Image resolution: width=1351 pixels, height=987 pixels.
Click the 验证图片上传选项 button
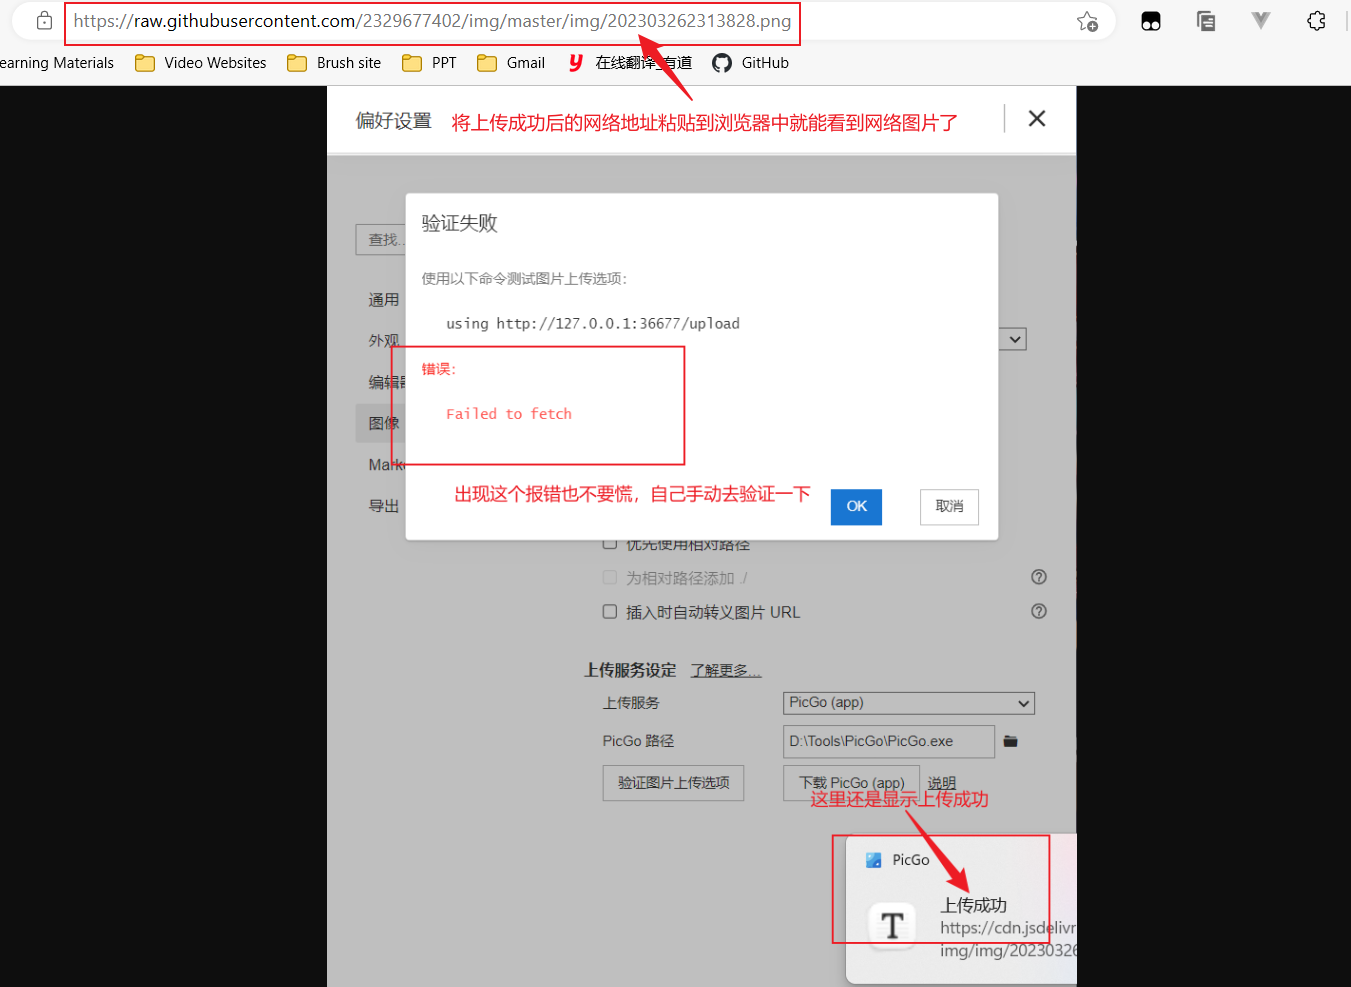[673, 783]
